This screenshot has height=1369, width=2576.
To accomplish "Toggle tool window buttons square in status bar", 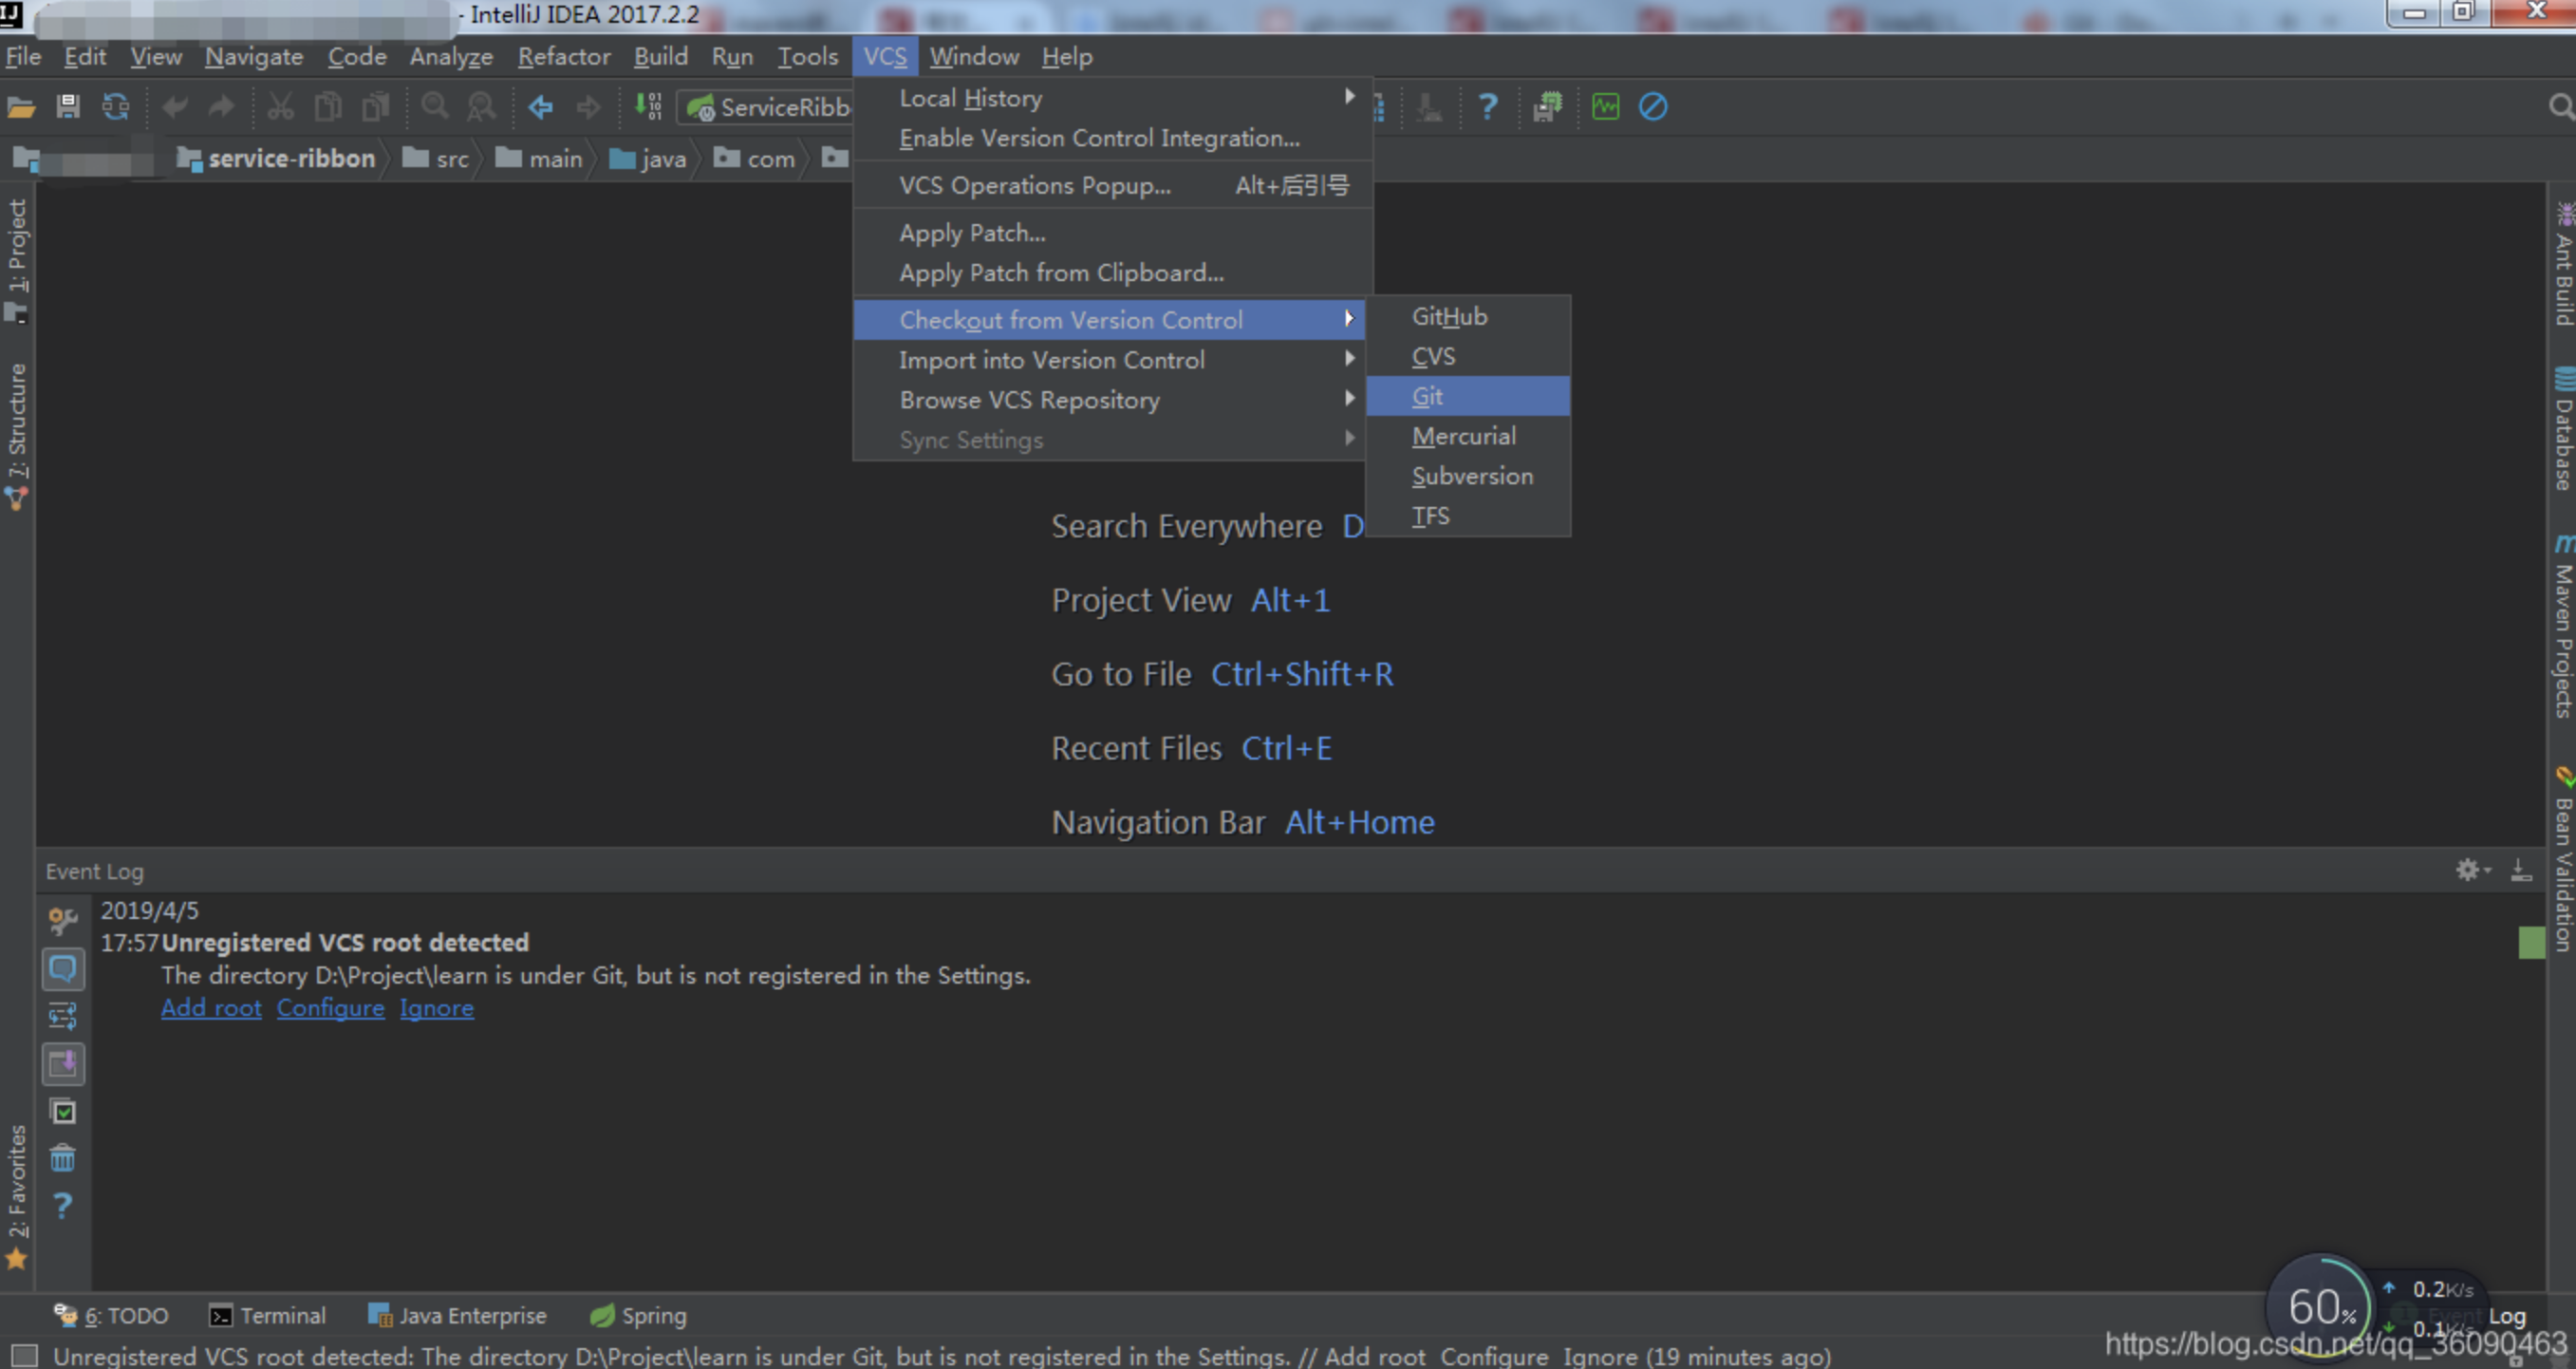I will pyautogui.click(x=24, y=1355).
